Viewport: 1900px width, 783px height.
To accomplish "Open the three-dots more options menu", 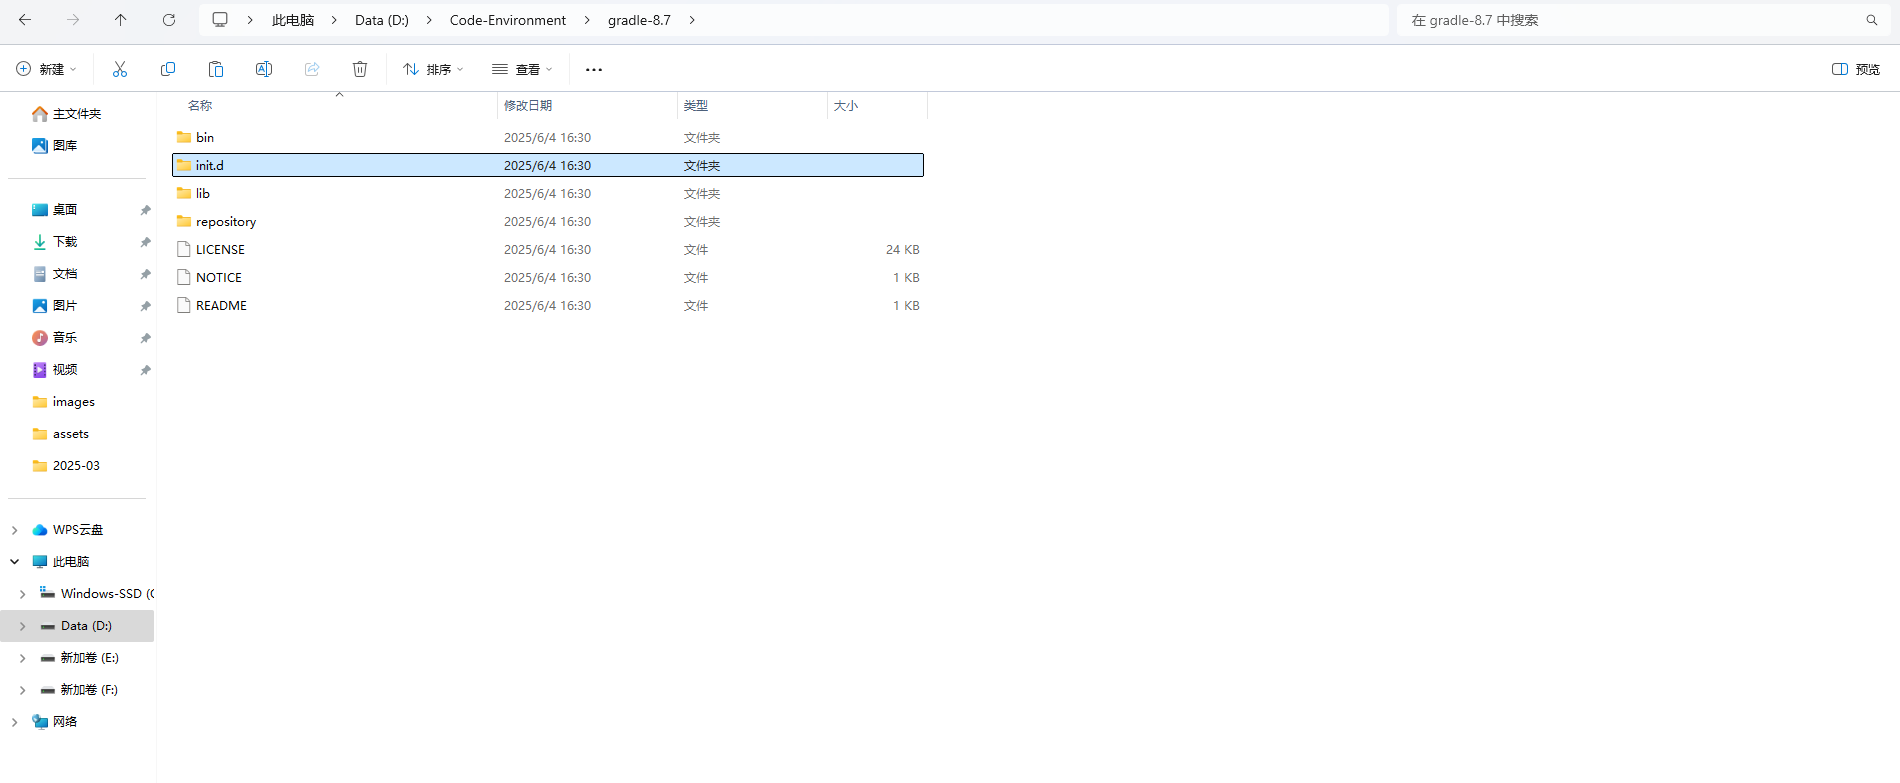I will (x=594, y=69).
